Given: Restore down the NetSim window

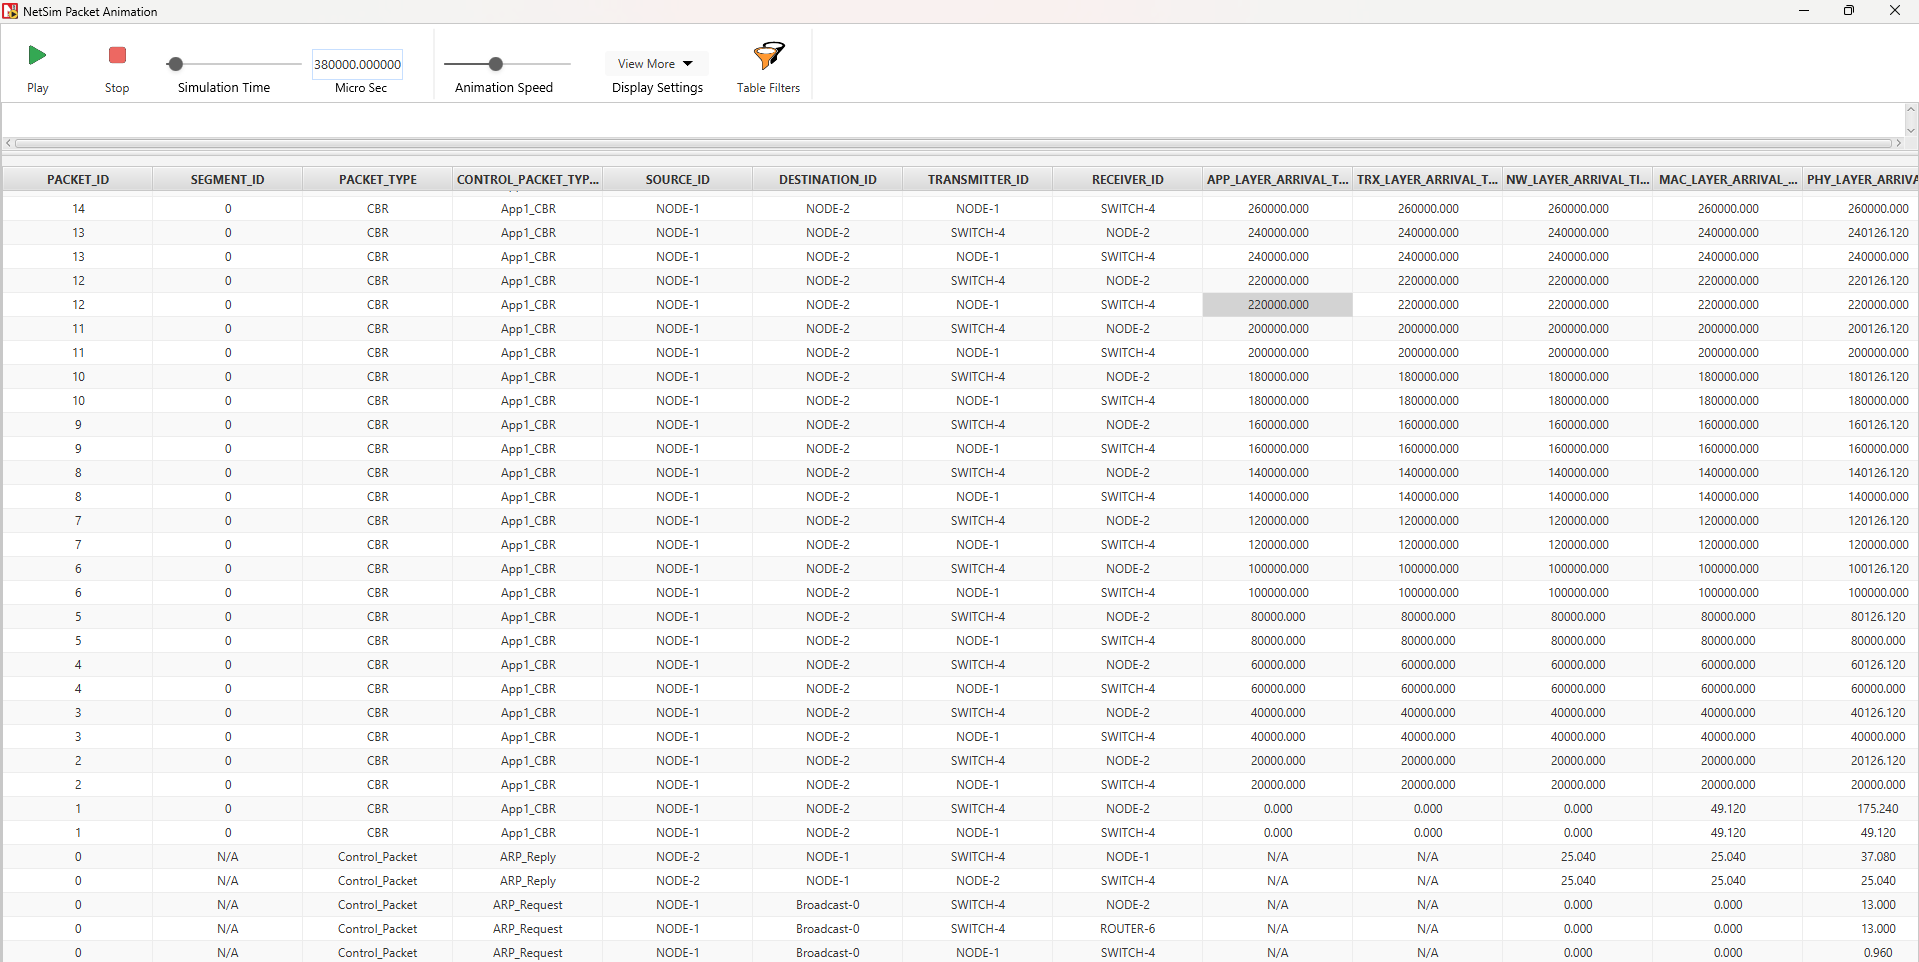Looking at the screenshot, I should 1849,11.
